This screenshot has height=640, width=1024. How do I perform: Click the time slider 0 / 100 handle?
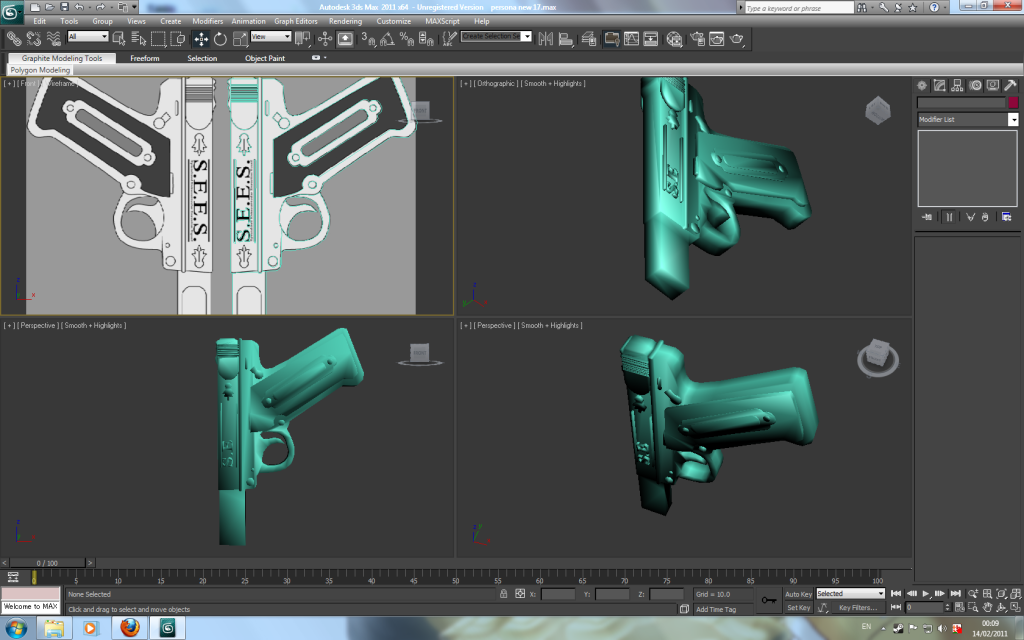pyautogui.click(x=47, y=563)
